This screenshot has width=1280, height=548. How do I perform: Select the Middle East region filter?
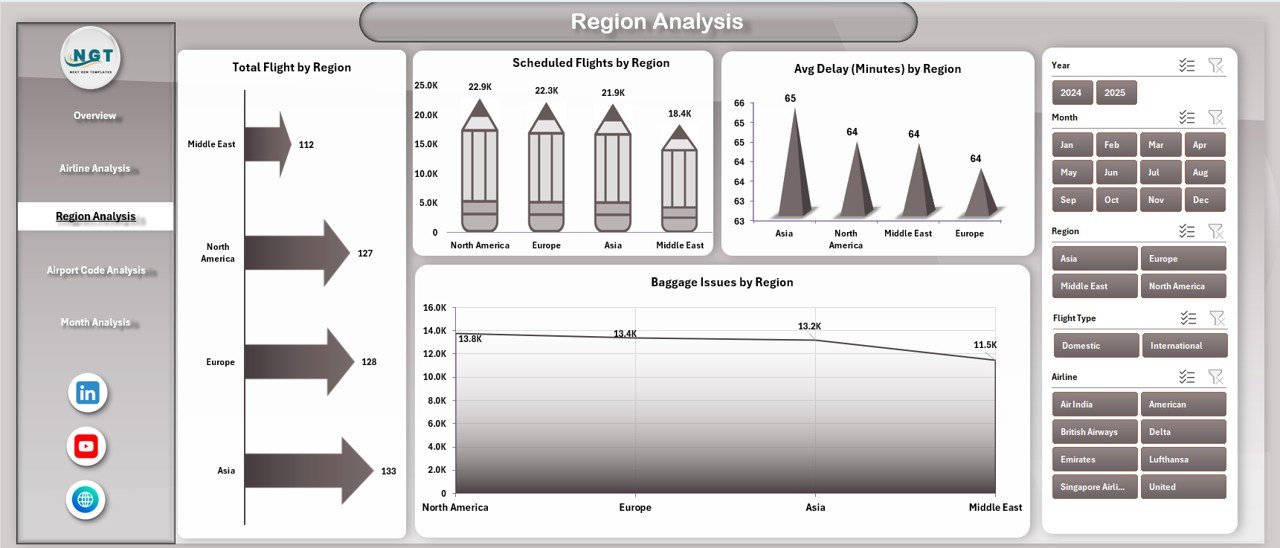tap(1094, 286)
